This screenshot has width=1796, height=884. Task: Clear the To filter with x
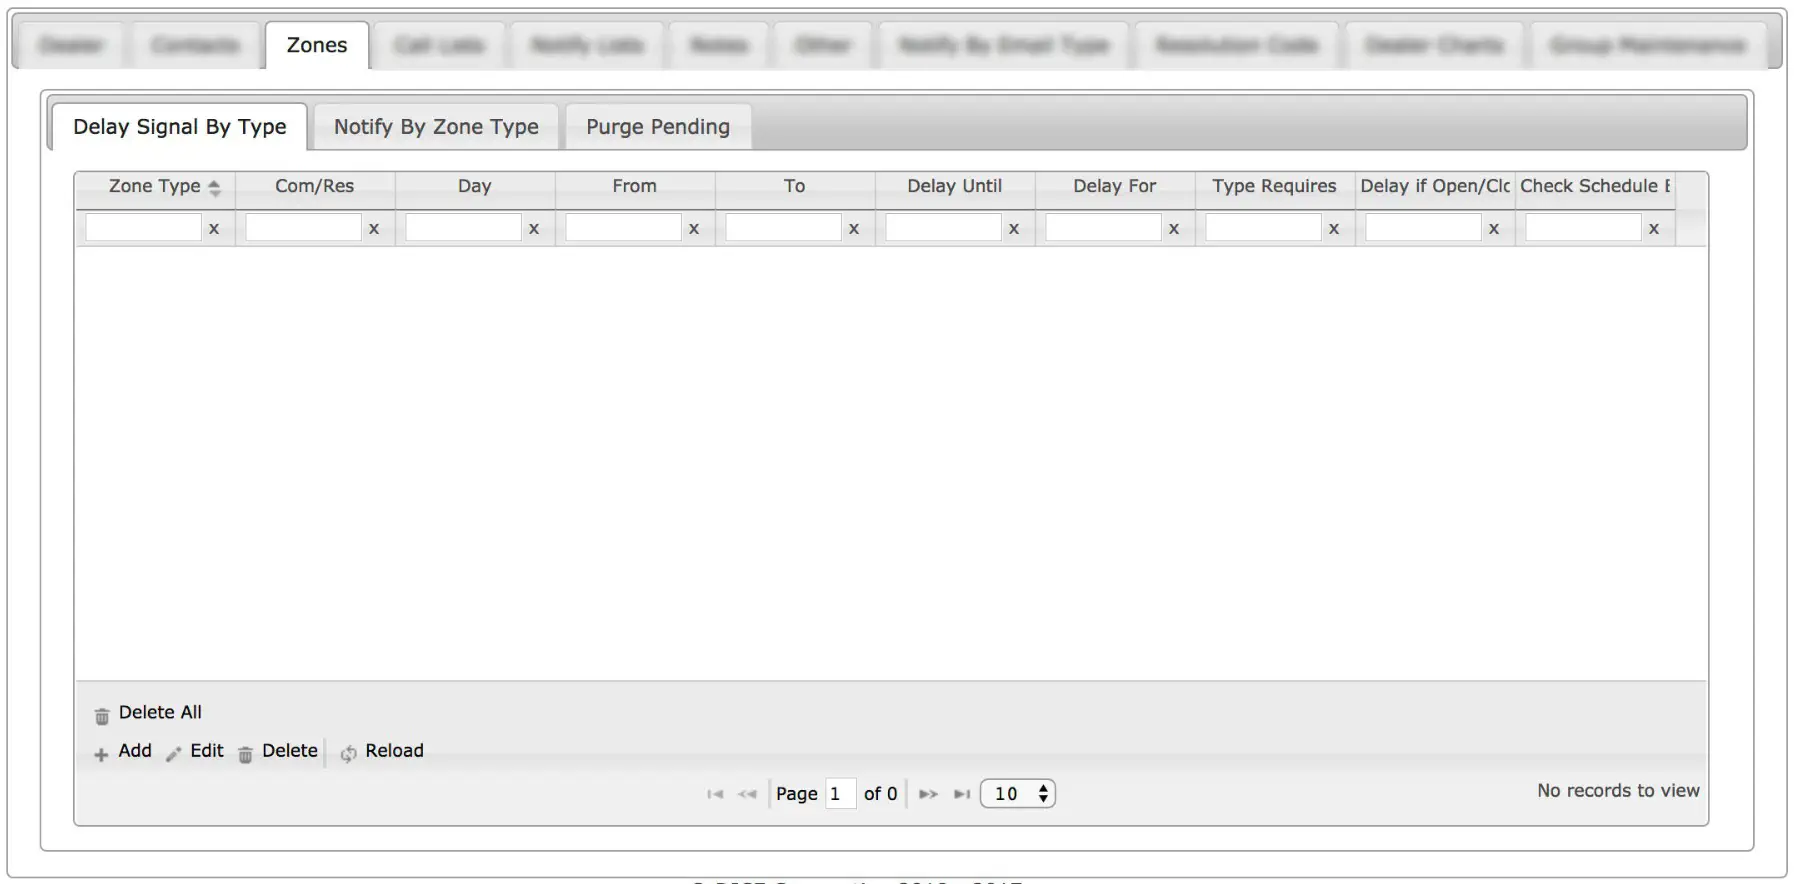click(x=854, y=229)
